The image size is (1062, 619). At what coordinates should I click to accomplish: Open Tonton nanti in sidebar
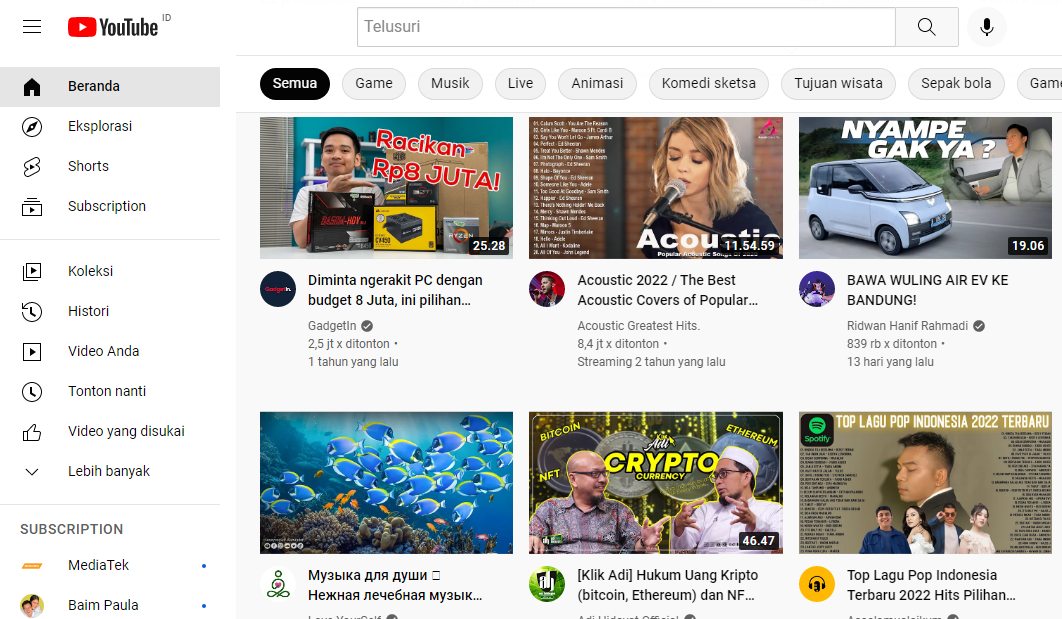pos(110,391)
